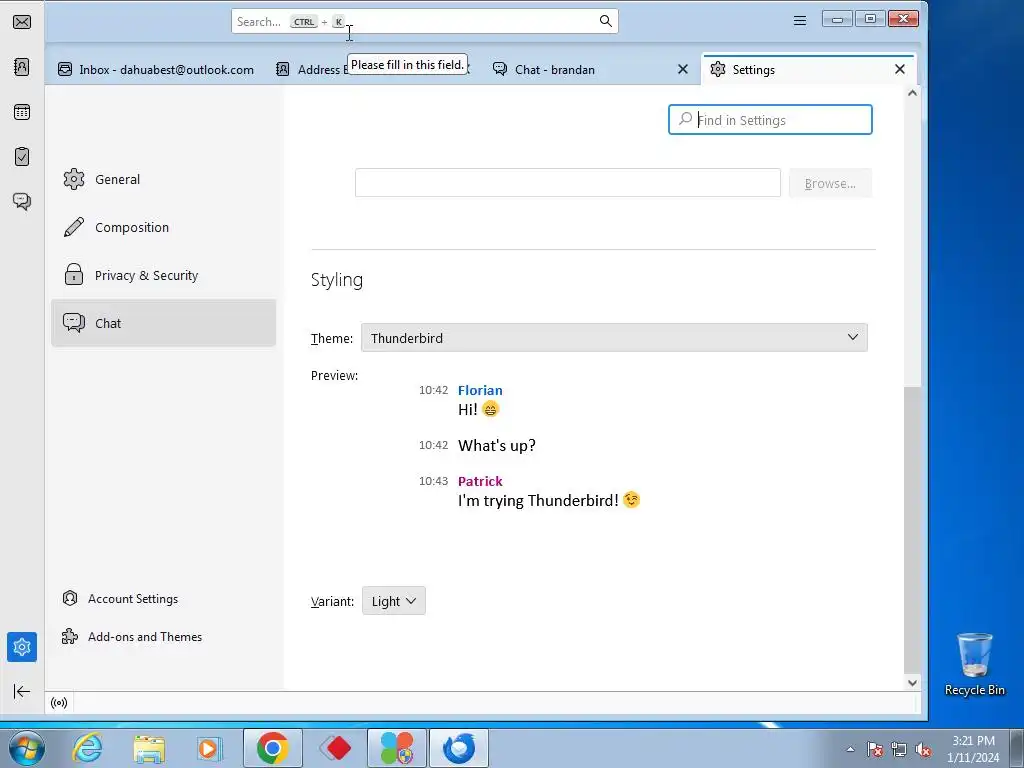Open the Address Book space icon
The image size is (1024, 768).
coord(22,67)
